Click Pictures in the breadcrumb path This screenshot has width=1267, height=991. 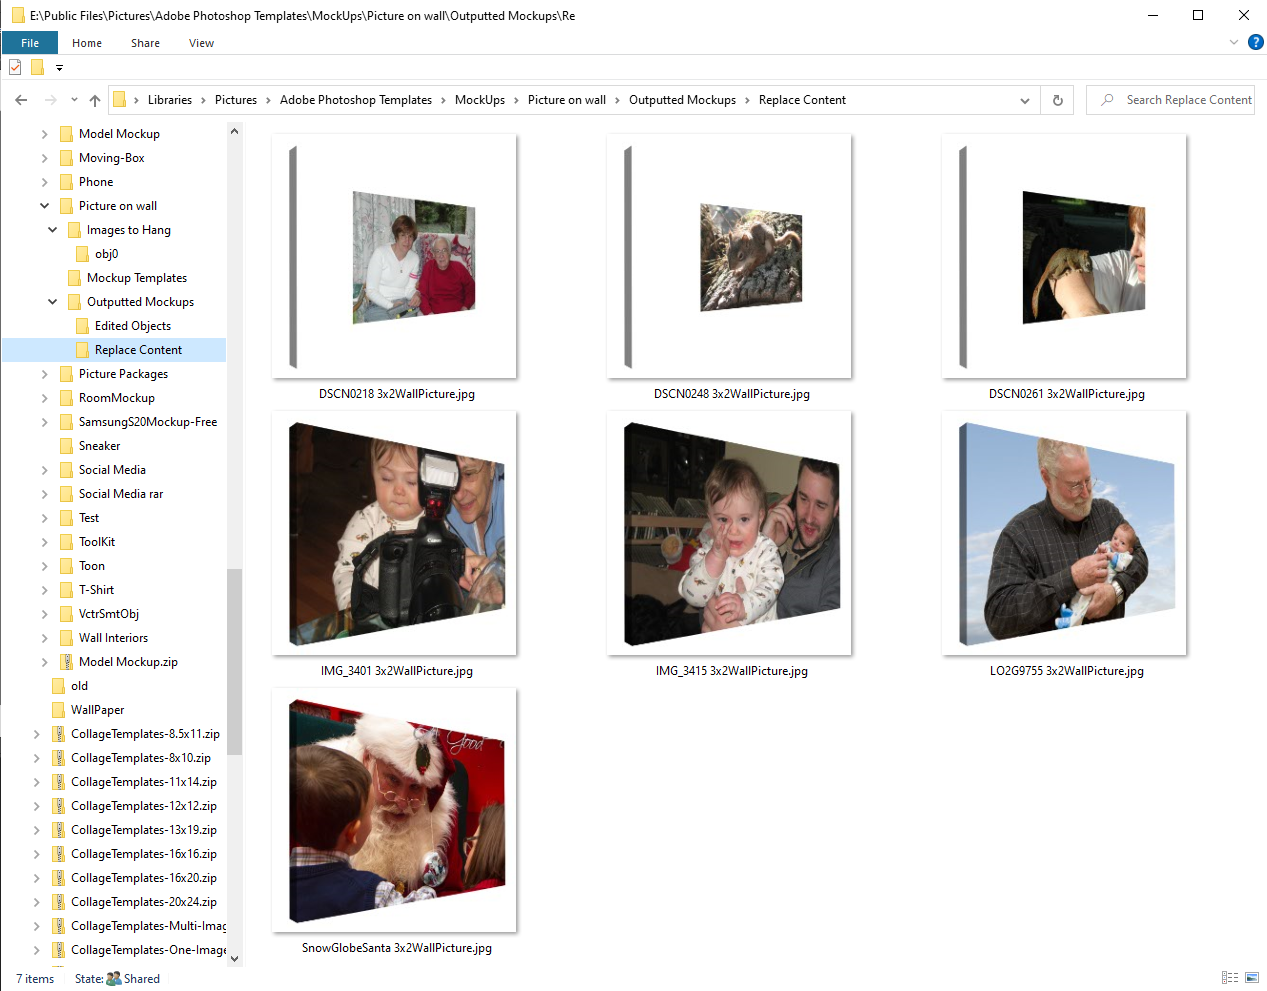(x=236, y=99)
